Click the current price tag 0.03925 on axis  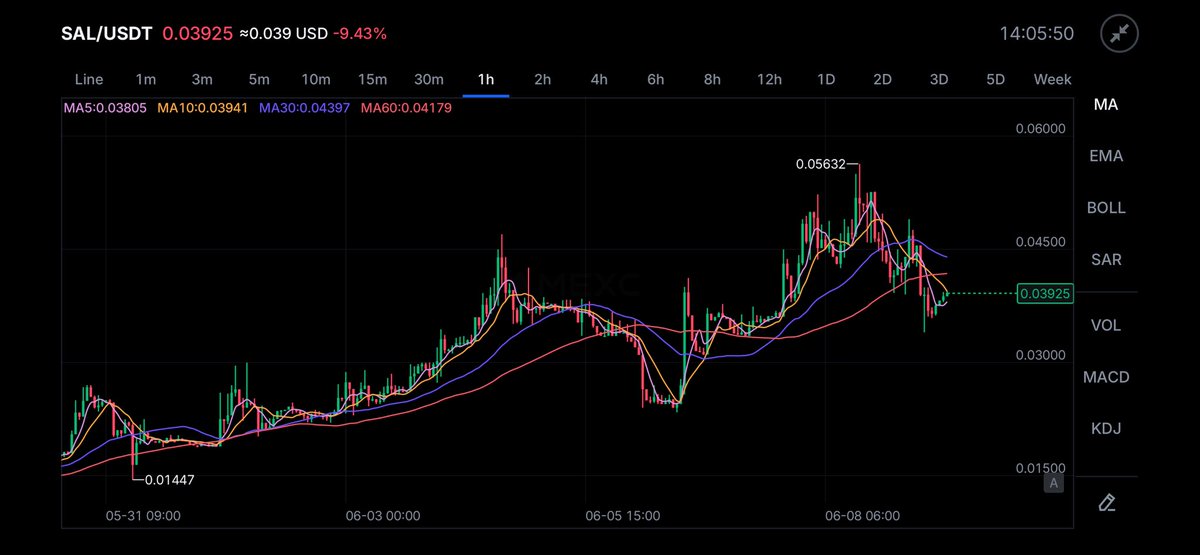(1043, 294)
